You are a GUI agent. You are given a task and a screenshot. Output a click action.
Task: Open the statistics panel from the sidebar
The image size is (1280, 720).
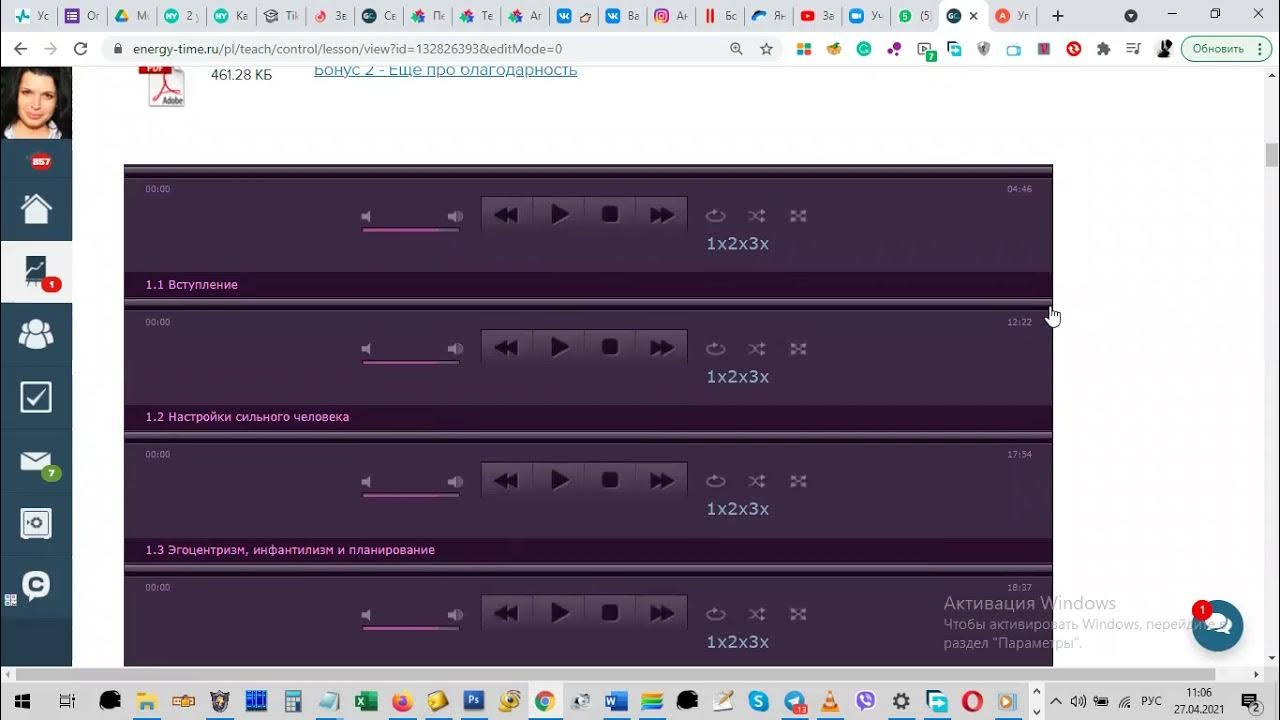coord(36,271)
